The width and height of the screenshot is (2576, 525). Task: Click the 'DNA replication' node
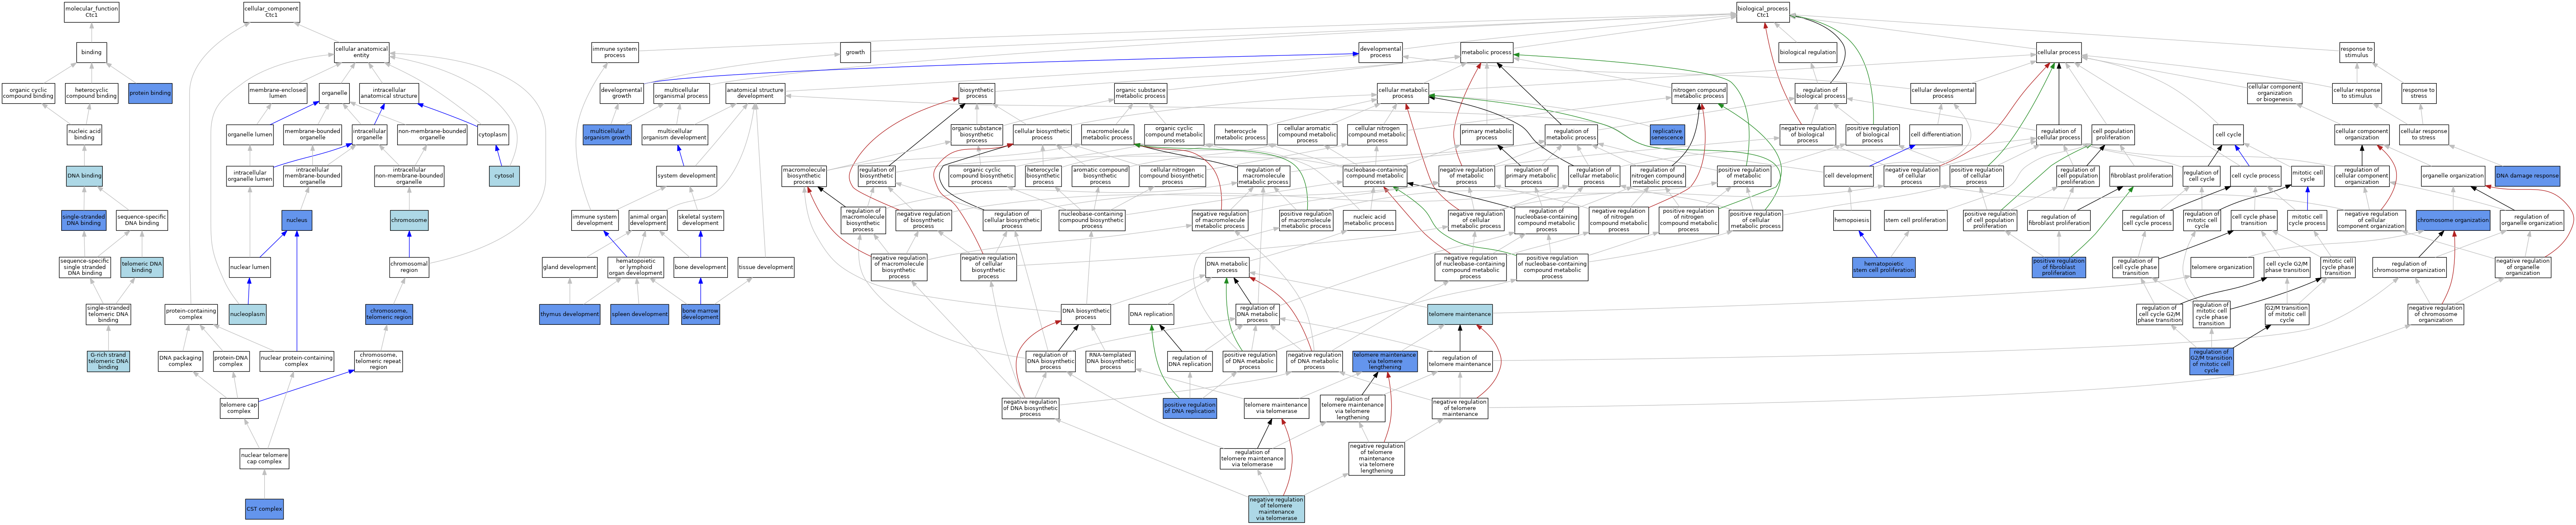point(1151,314)
